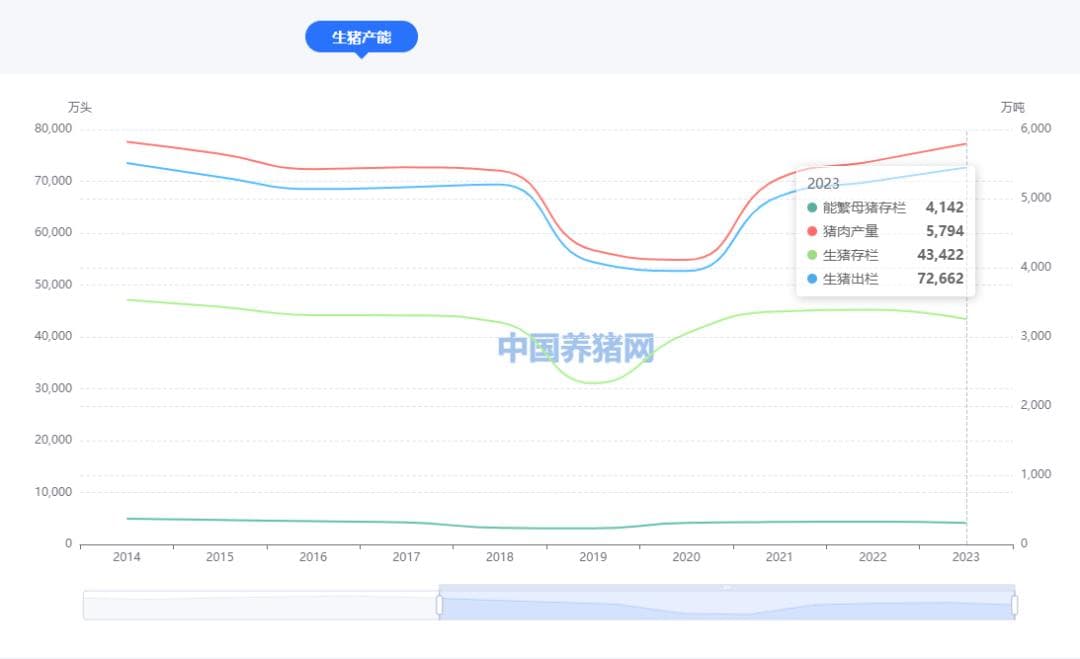Click the blue dot beside 生猪出栏

tap(812, 279)
